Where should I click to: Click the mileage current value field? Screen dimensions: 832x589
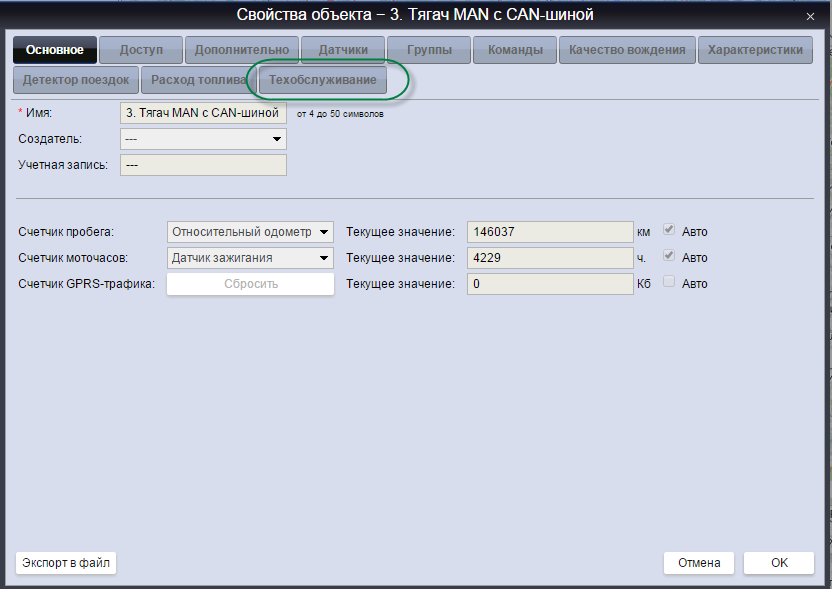click(550, 232)
